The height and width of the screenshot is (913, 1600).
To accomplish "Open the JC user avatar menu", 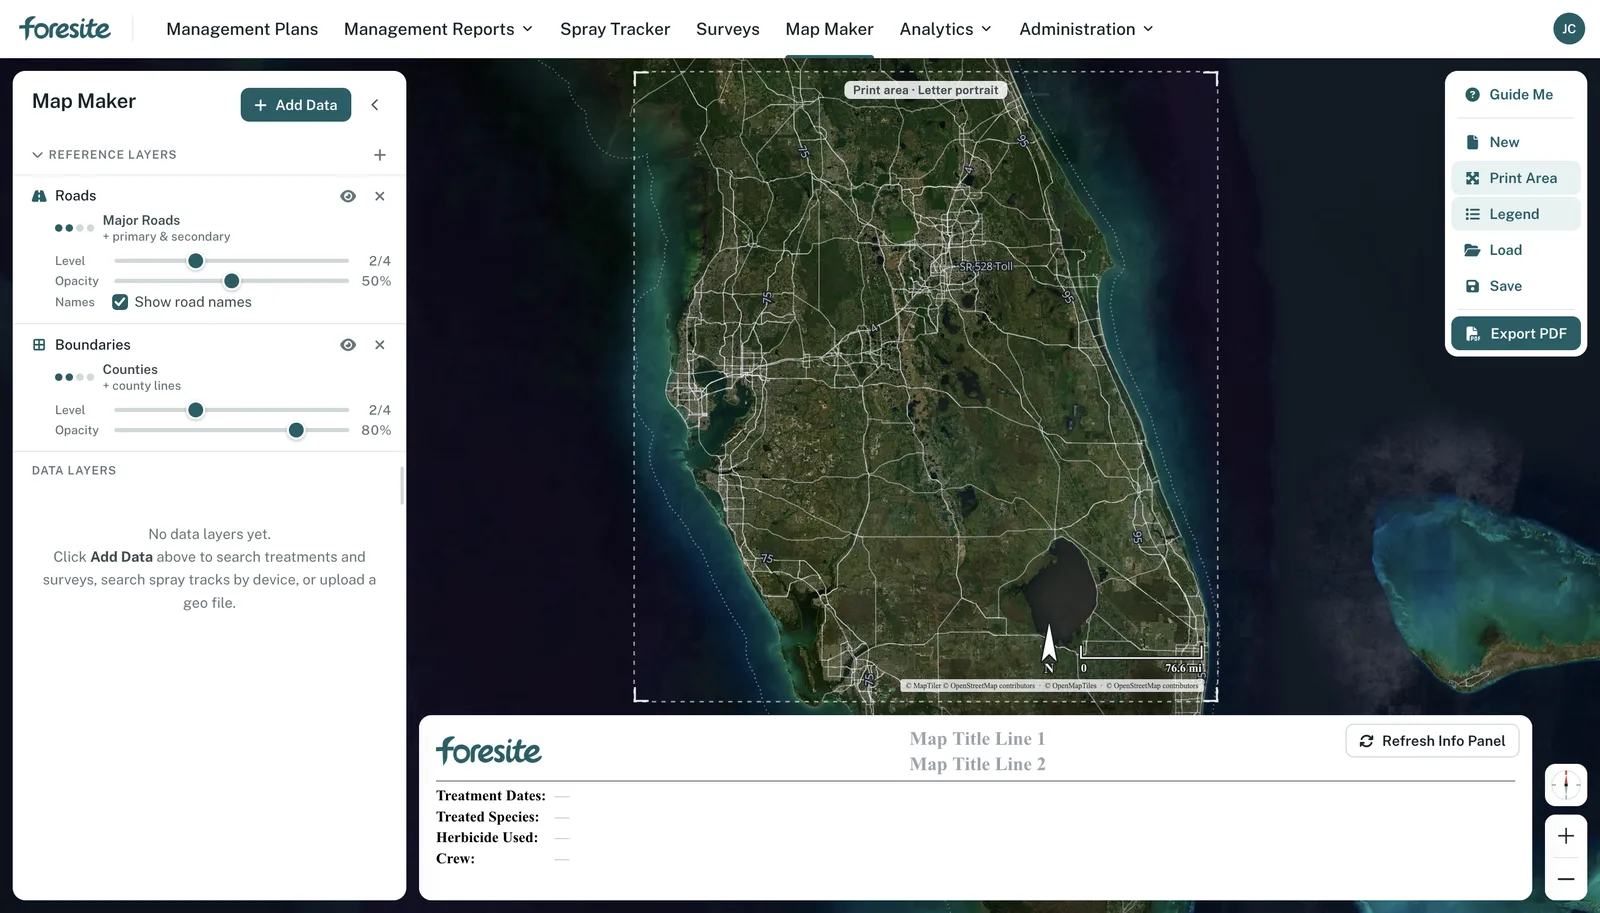I will (1568, 29).
